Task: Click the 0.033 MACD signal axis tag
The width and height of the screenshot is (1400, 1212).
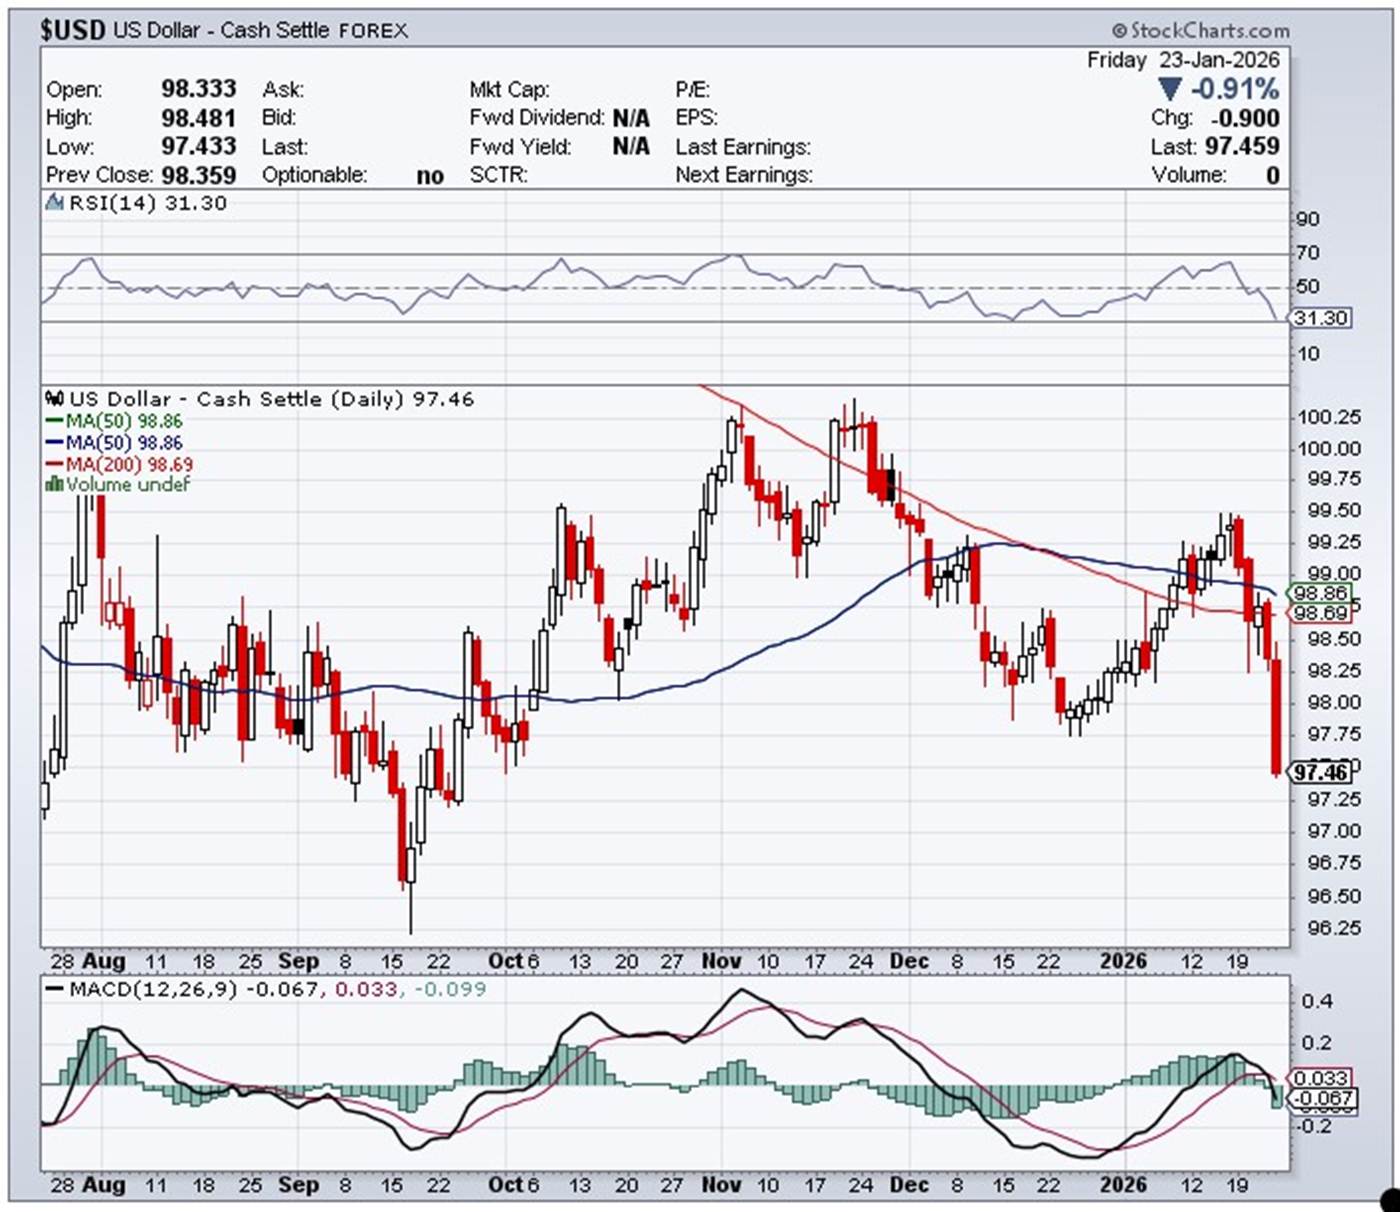Action: pyautogui.click(x=1321, y=1078)
